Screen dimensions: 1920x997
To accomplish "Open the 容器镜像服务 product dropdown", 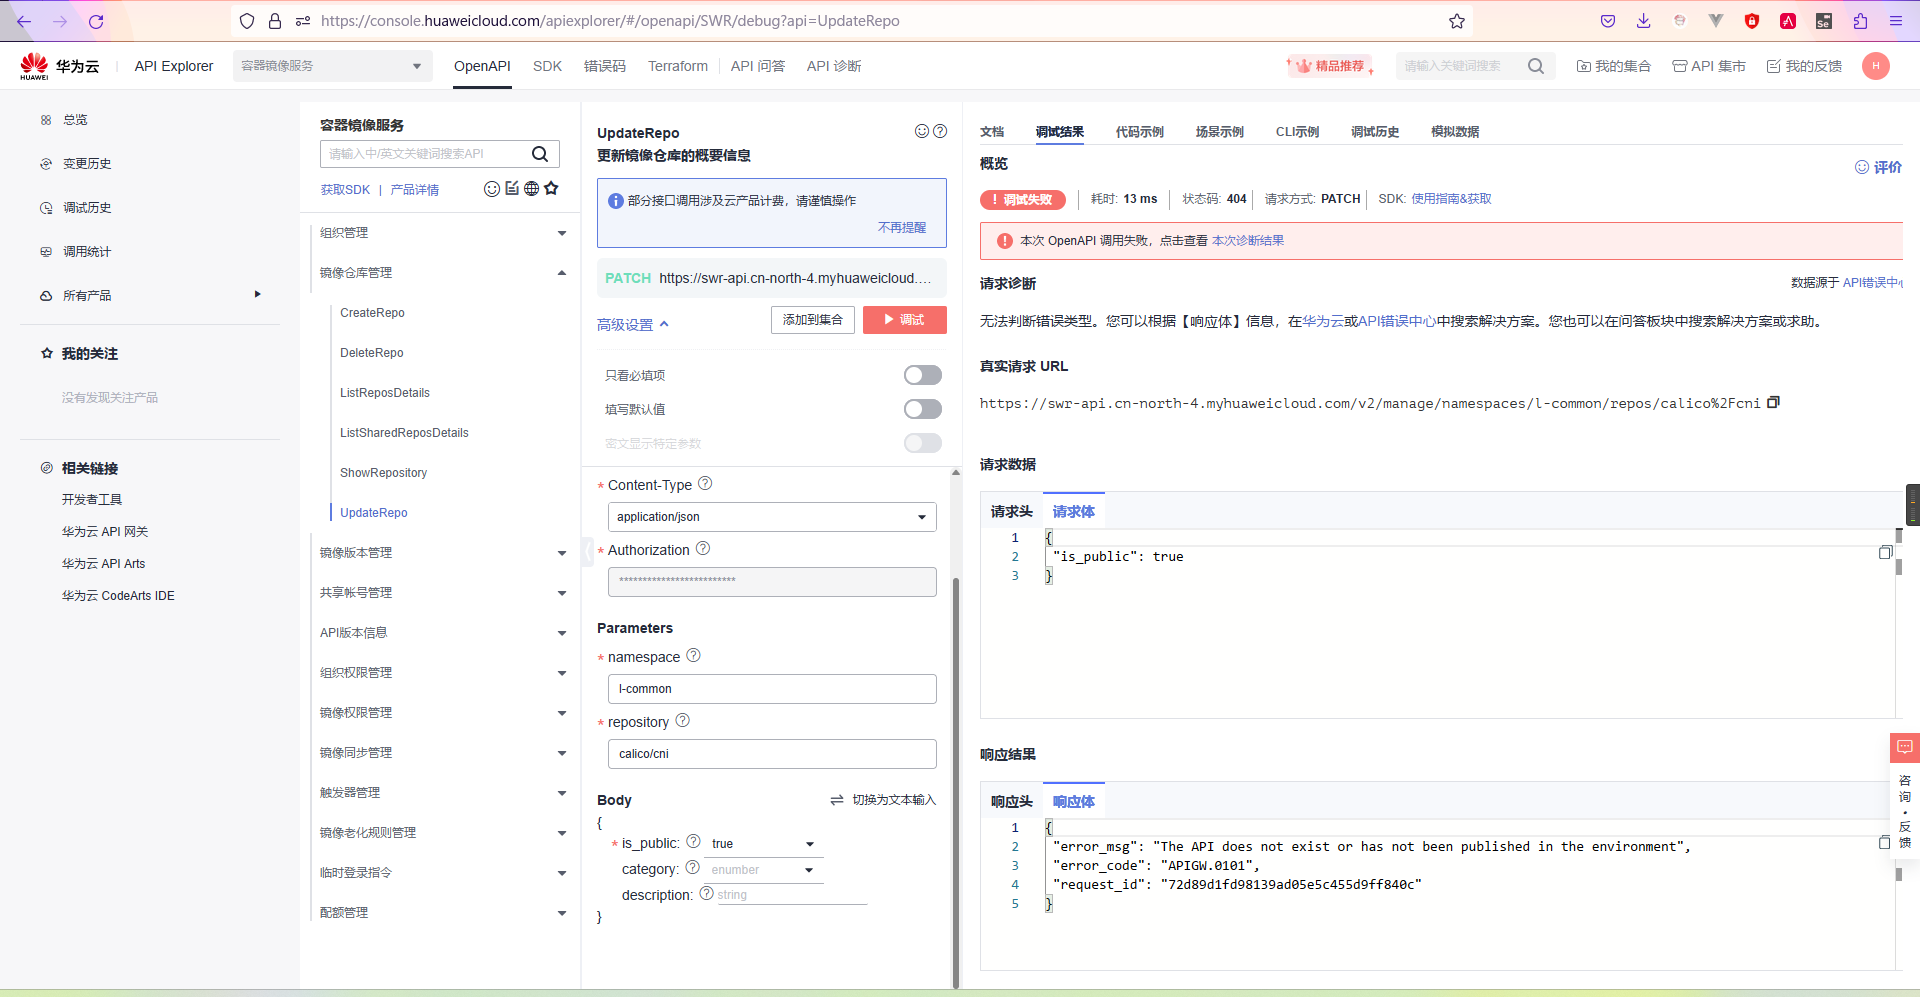I will 333,66.
